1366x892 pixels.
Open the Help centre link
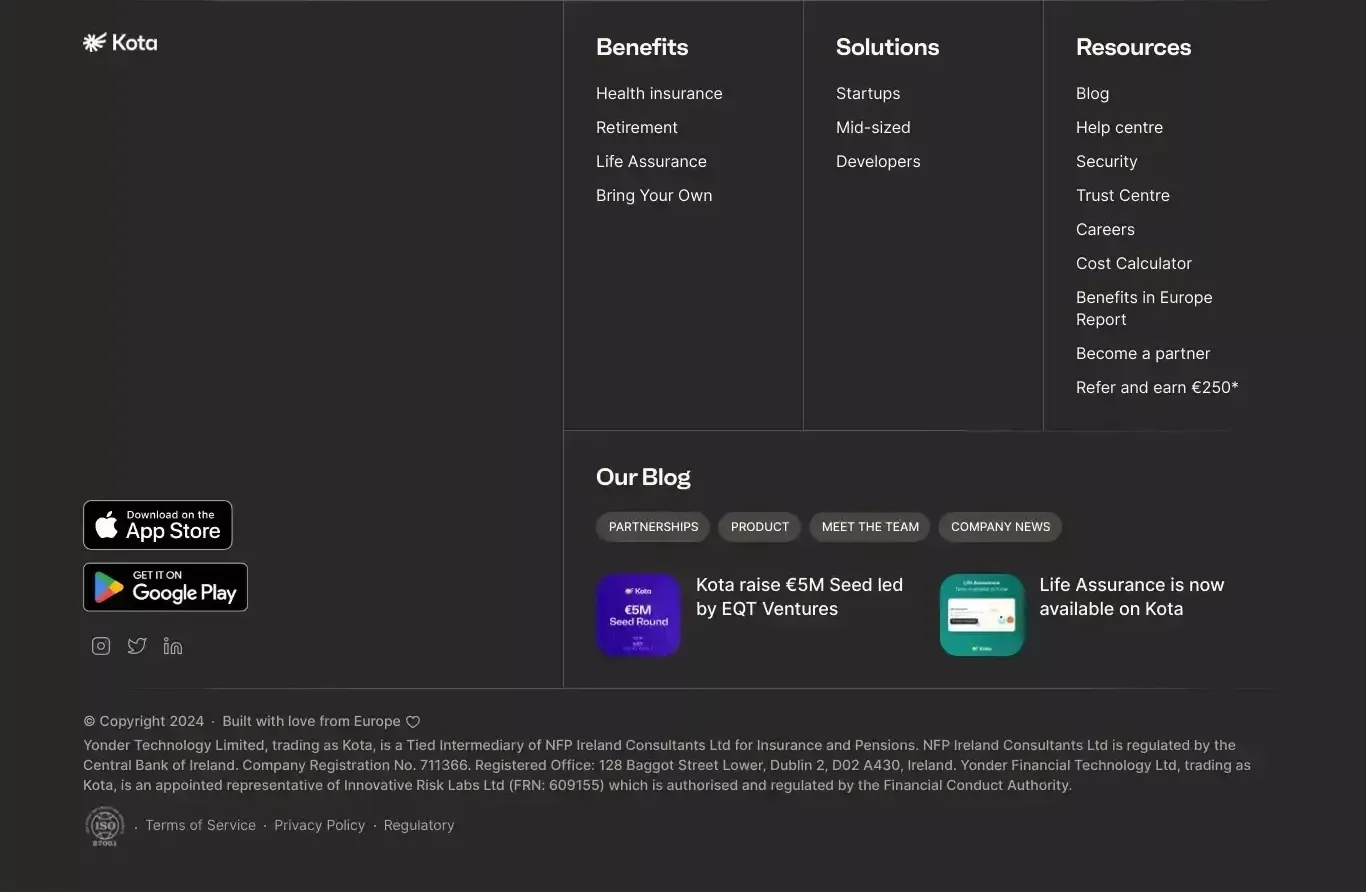1119,127
